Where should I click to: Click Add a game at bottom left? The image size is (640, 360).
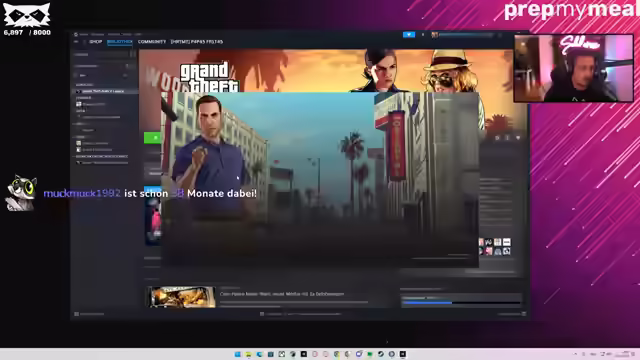89,314
